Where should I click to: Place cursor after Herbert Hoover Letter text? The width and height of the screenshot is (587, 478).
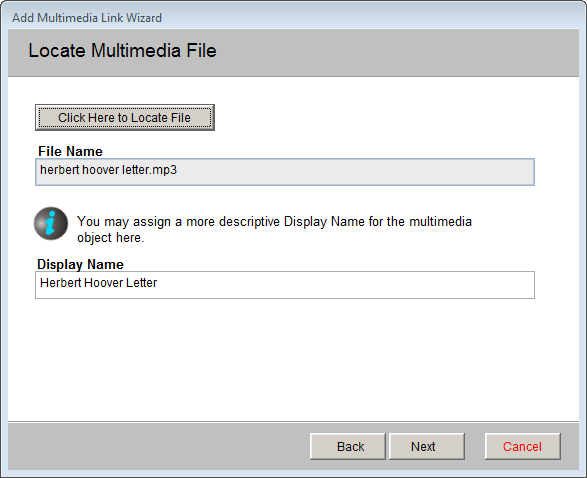click(x=158, y=283)
